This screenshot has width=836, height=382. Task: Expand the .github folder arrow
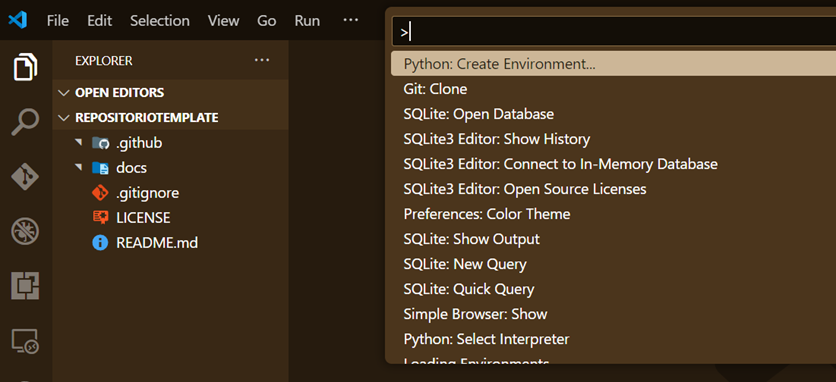click(x=79, y=143)
